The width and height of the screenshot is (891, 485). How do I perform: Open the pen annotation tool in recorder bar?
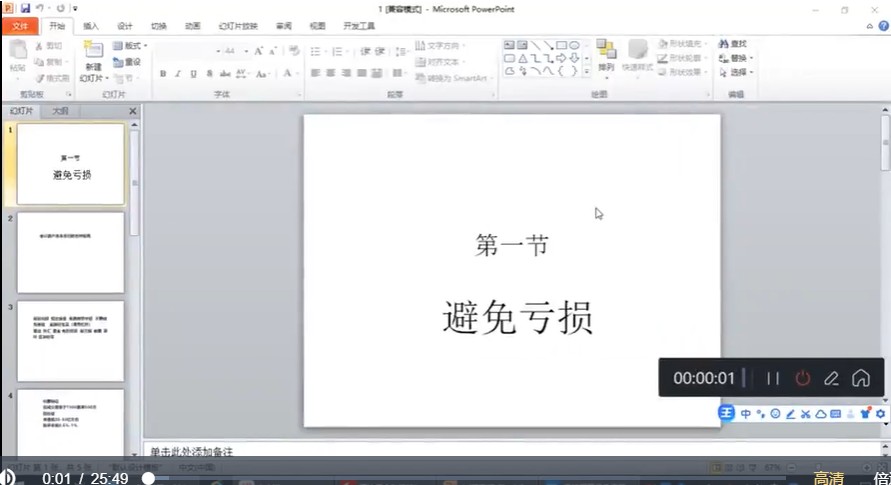point(831,378)
